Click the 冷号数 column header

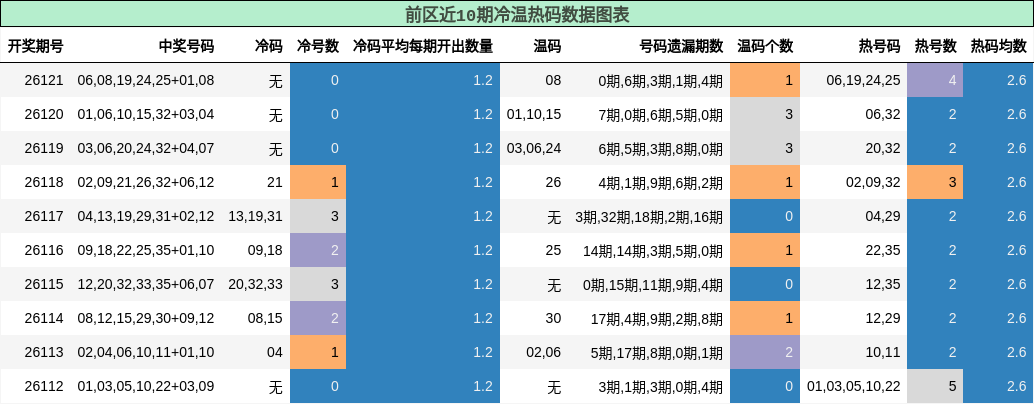pyautogui.click(x=318, y=46)
